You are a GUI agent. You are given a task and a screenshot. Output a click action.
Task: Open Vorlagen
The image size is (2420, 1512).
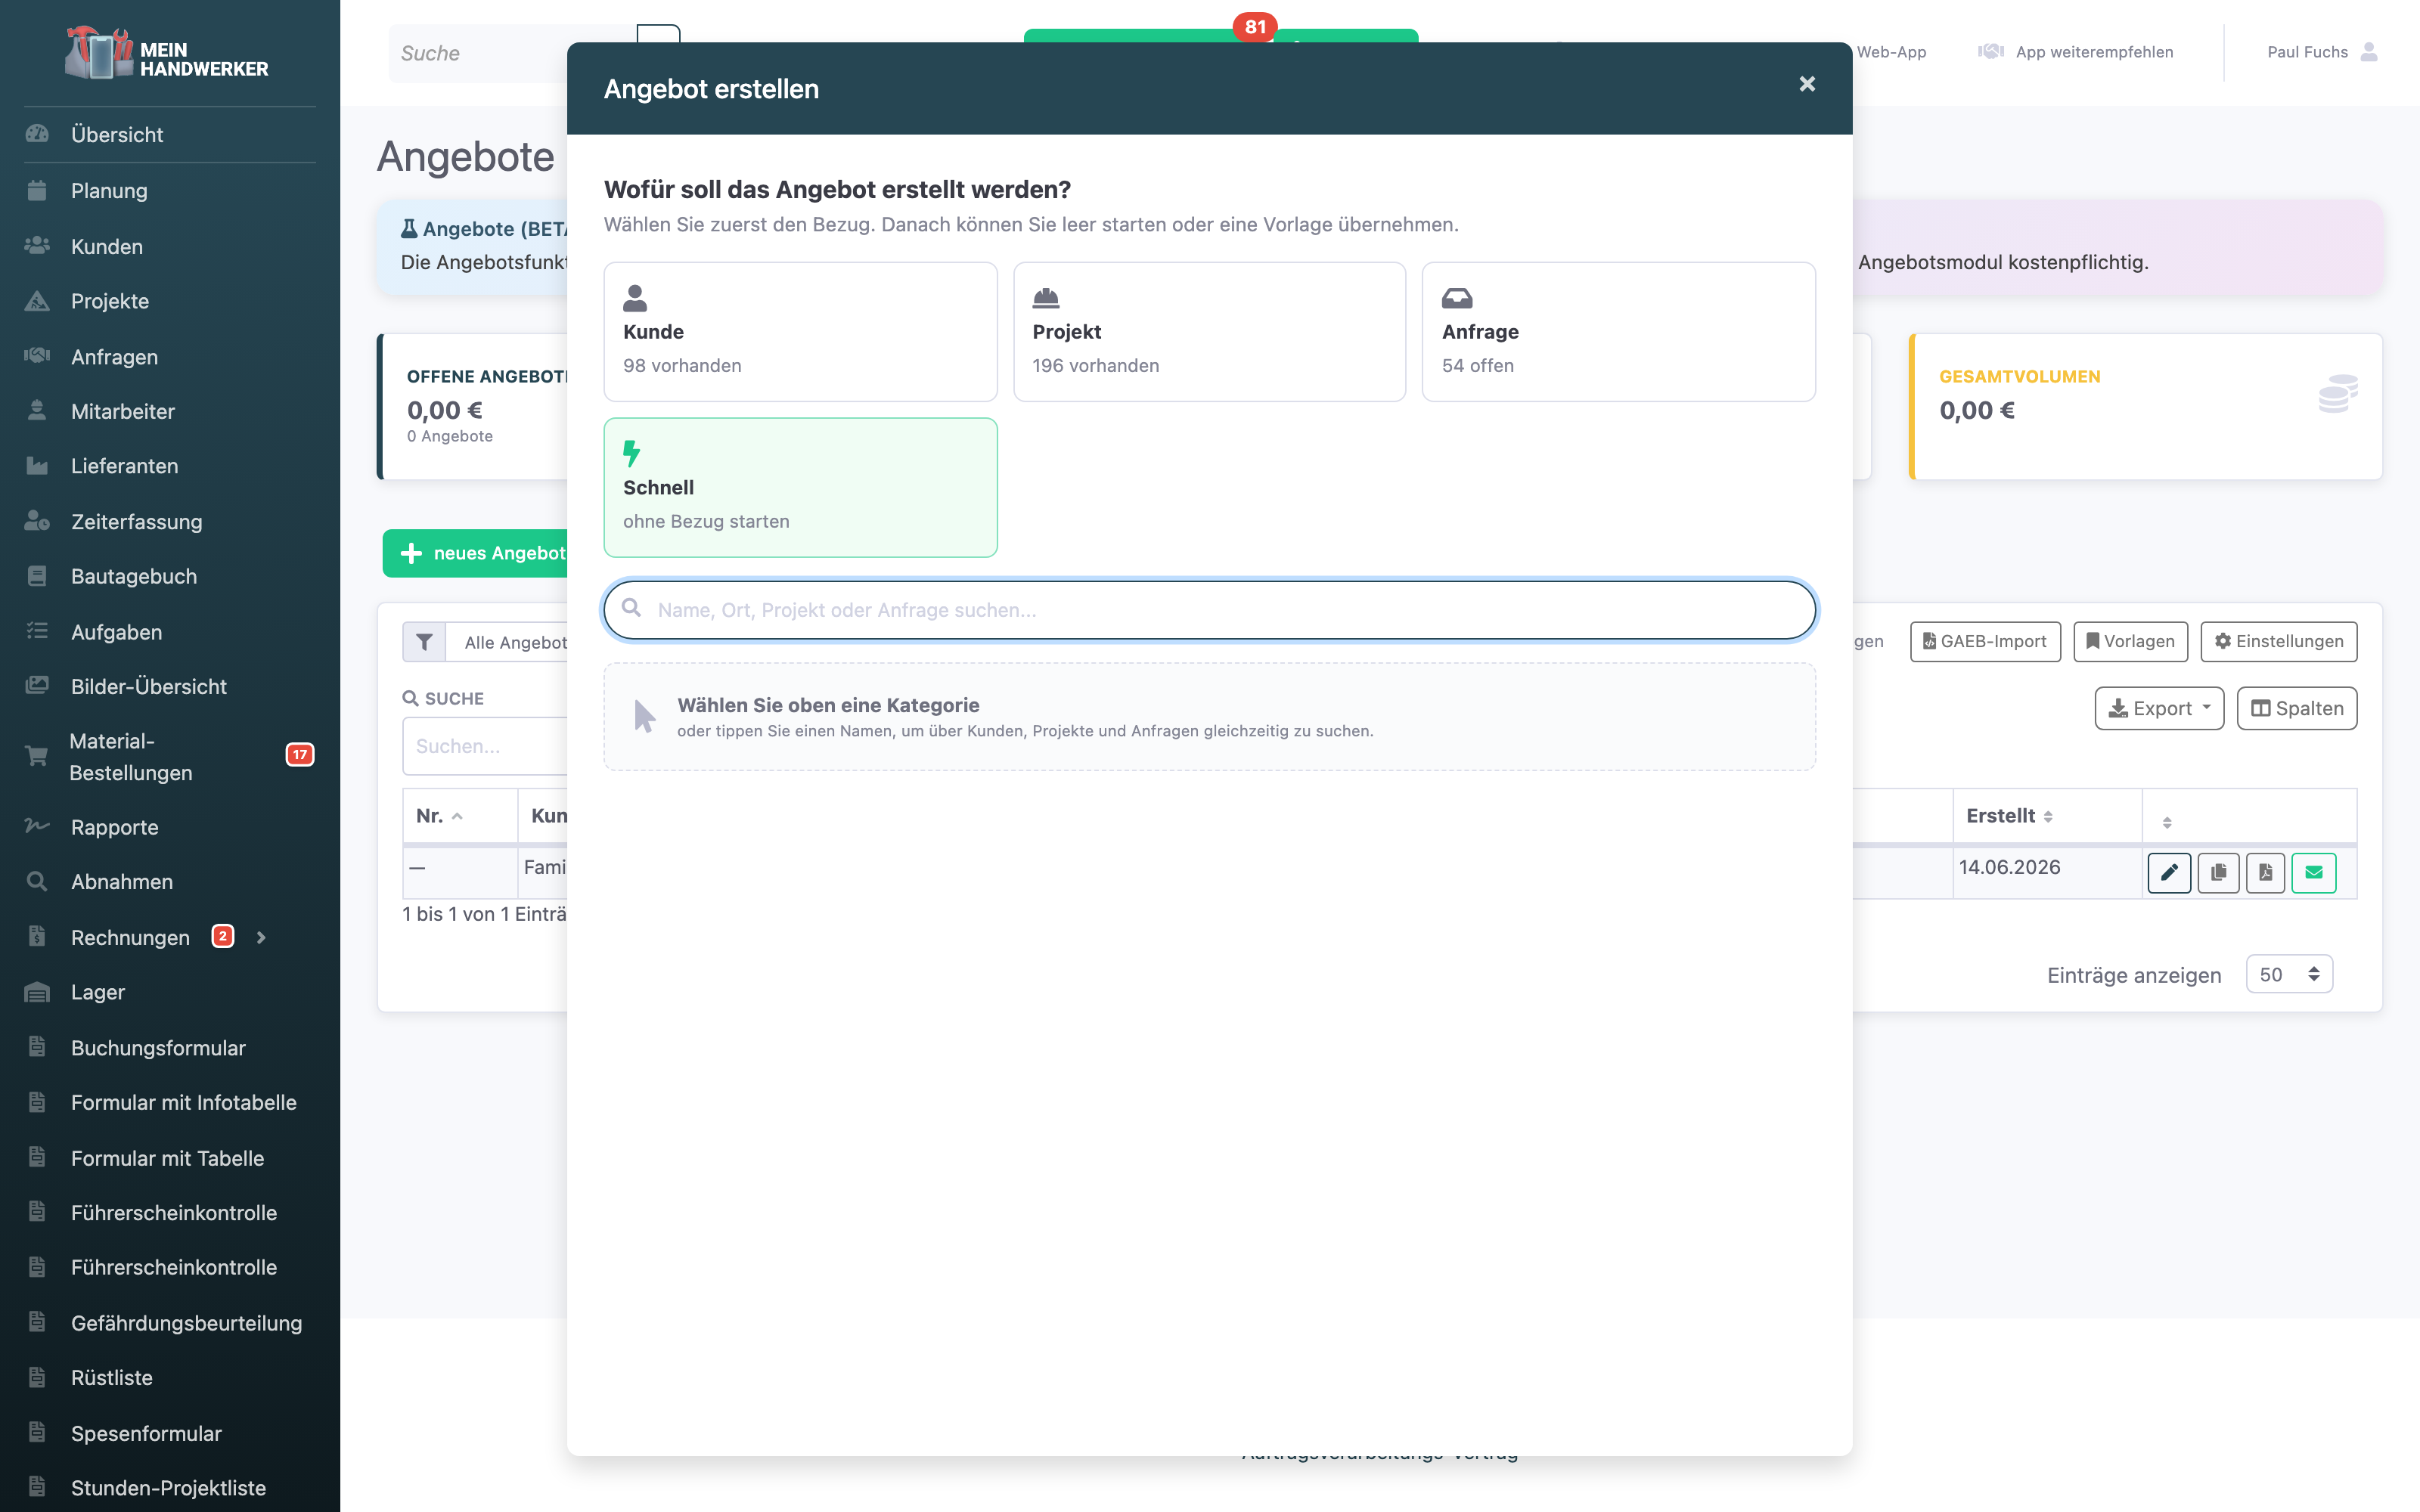(2130, 641)
